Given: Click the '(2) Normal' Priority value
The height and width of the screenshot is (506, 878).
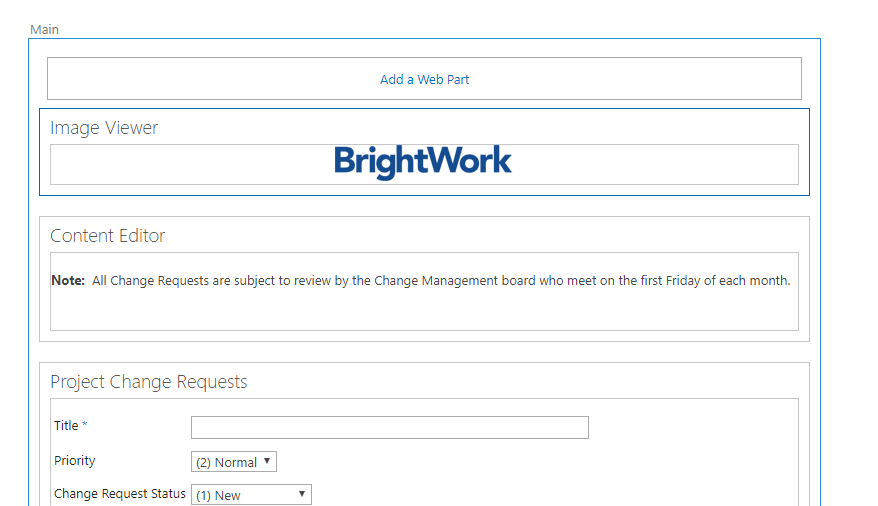Looking at the screenshot, I should point(227,463).
